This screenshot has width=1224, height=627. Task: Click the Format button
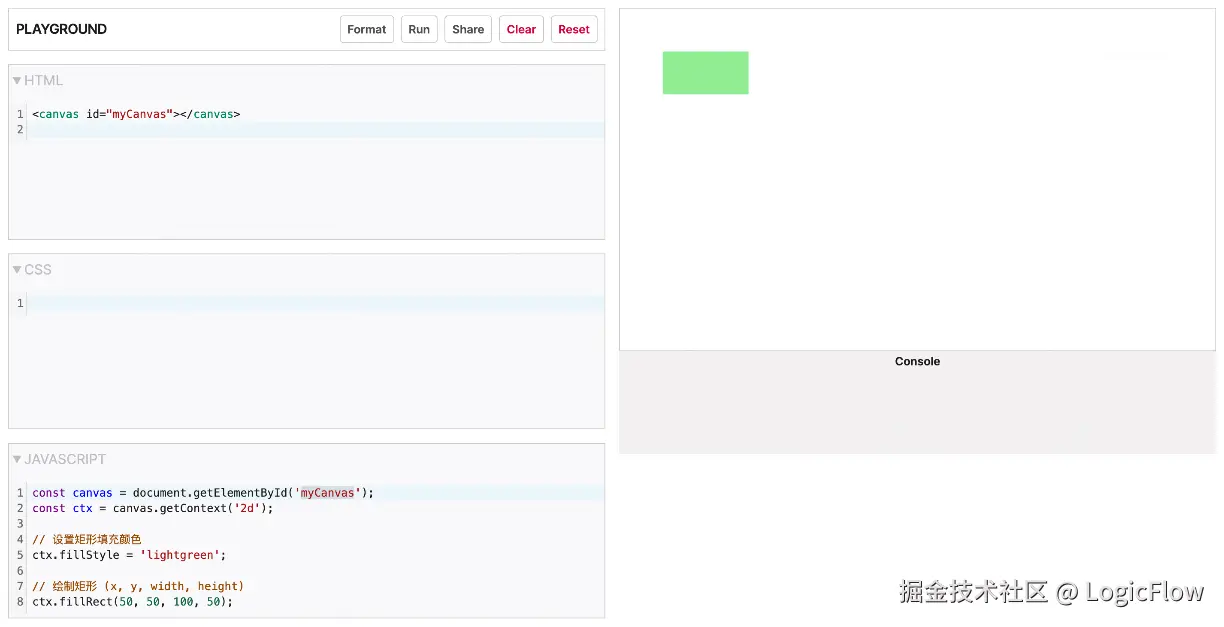[x=367, y=29]
